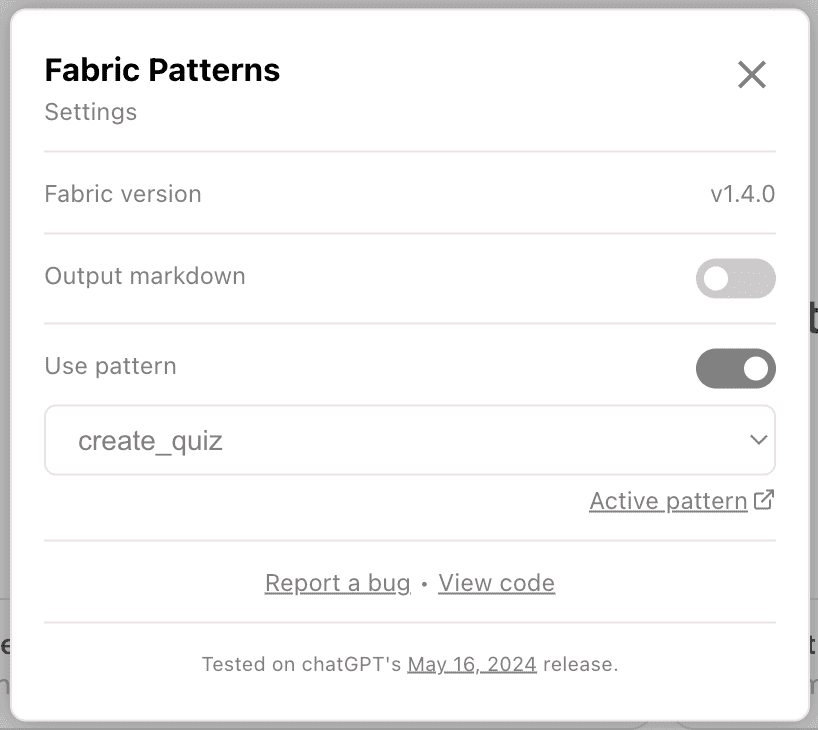
Task: Open the View code link
Action: tap(496, 583)
